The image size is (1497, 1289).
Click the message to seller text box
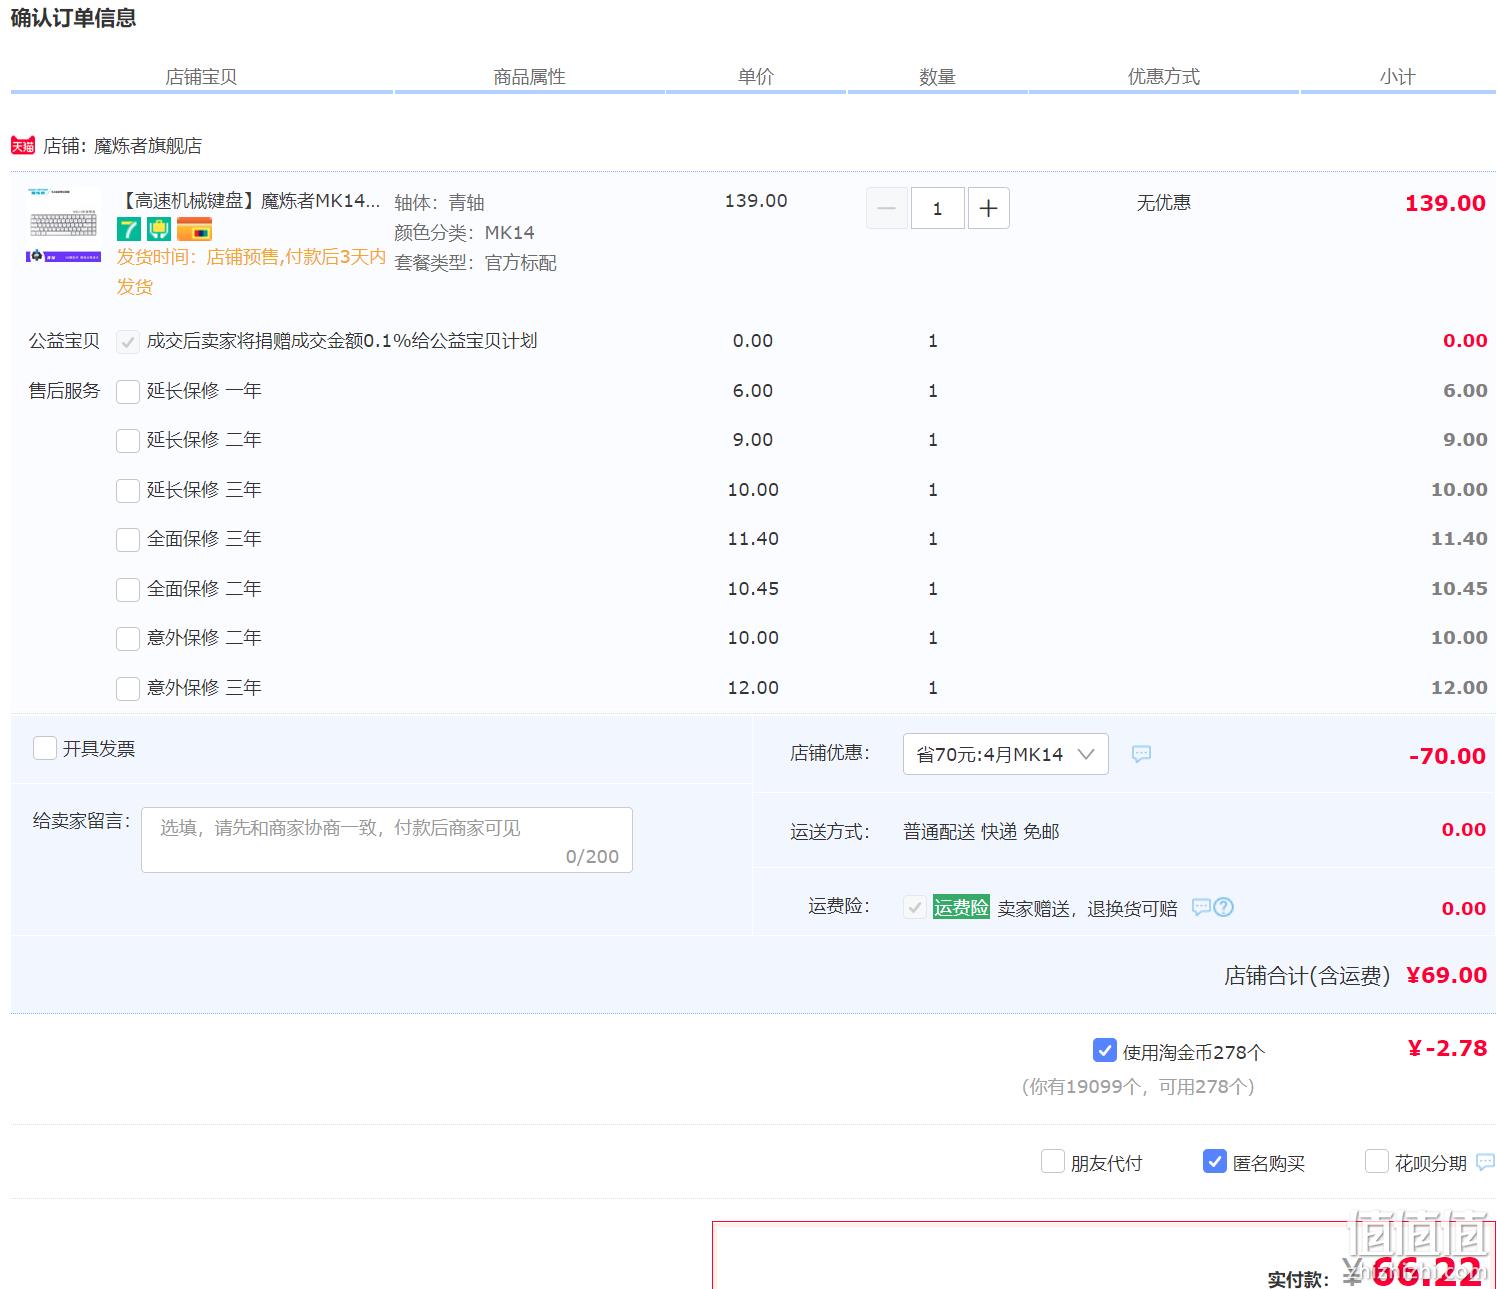(387, 840)
